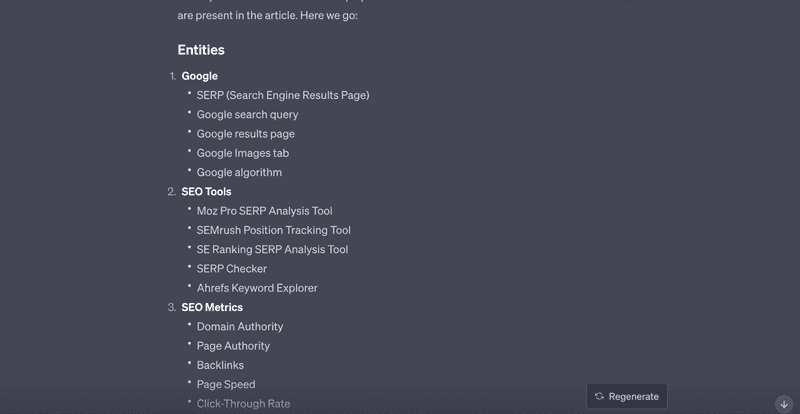Click SEMrush Position Tracking Tool text
800x414 pixels.
[273, 230]
